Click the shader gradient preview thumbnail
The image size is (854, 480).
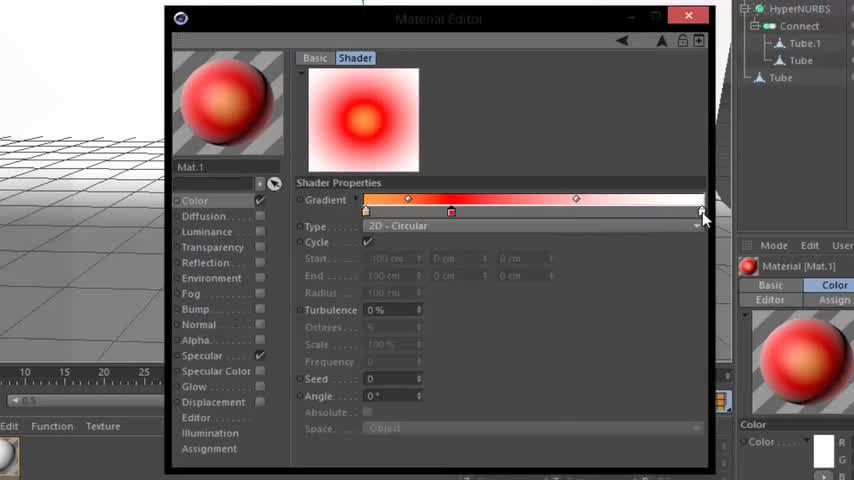pos(364,120)
